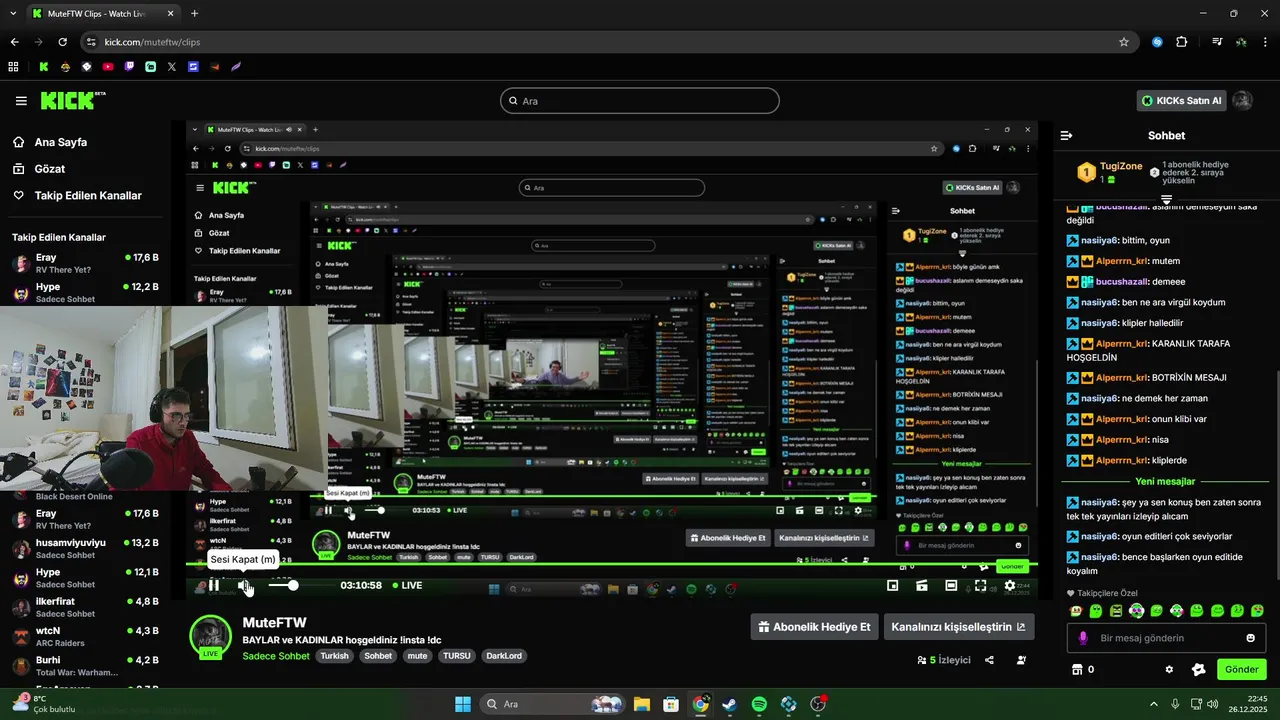This screenshot has width=1280, height=720.
Task: Click the 5 İzleyici viewer count
Action: [x=944, y=660]
